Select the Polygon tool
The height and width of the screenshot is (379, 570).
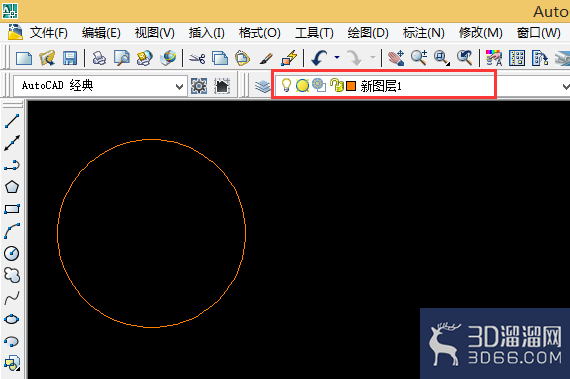pyautogui.click(x=12, y=187)
